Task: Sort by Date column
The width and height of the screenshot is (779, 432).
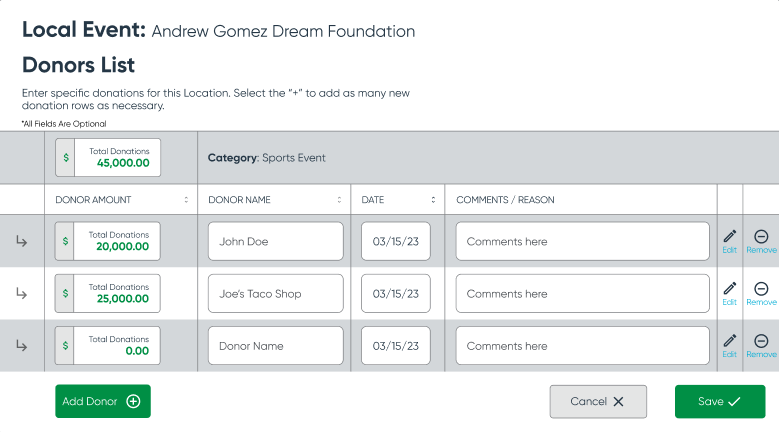Action: [434, 200]
